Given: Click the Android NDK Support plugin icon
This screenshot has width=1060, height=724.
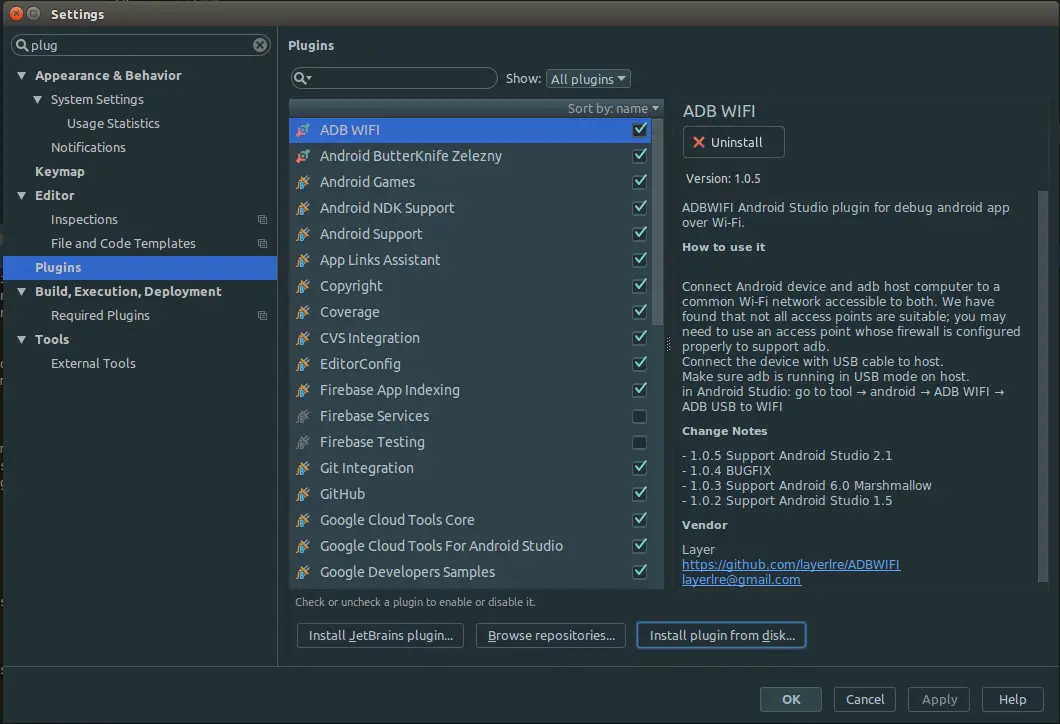Looking at the screenshot, I should (303, 208).
